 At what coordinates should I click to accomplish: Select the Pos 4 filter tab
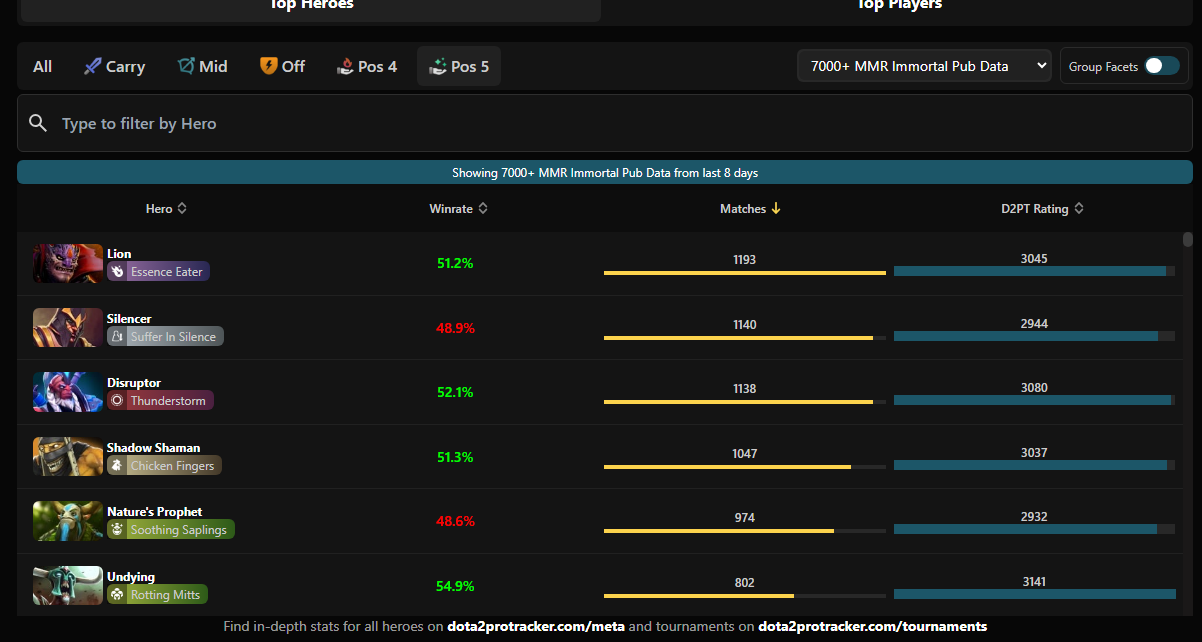(x=366, y=66)
